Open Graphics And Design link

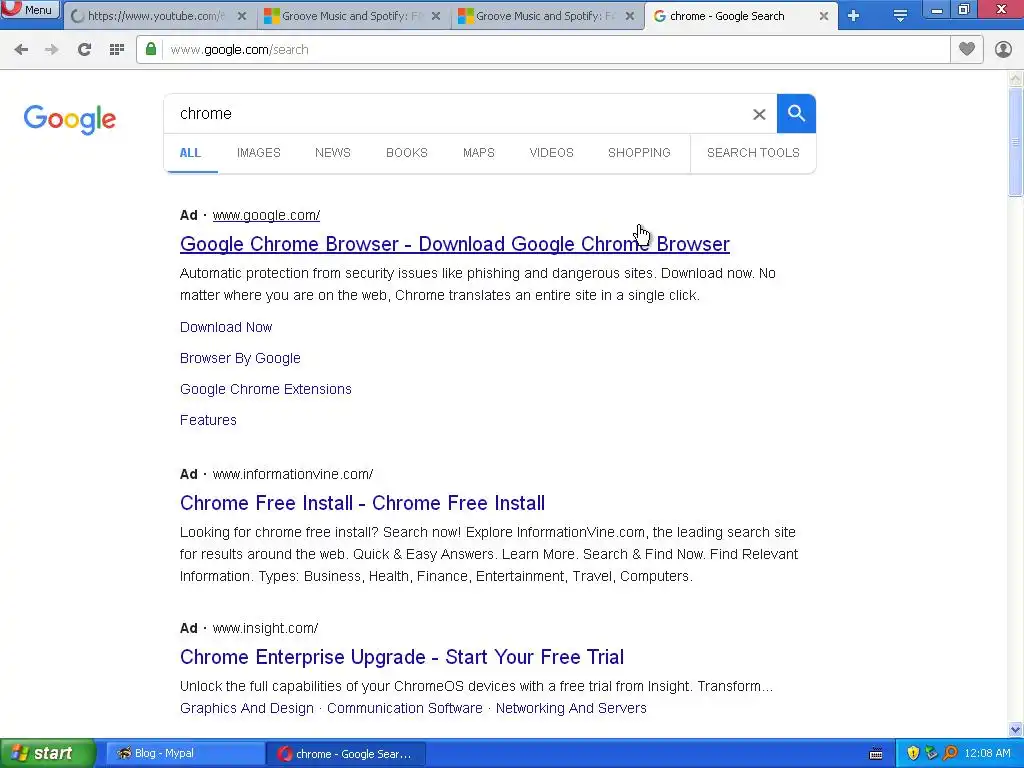coord(247,709)
